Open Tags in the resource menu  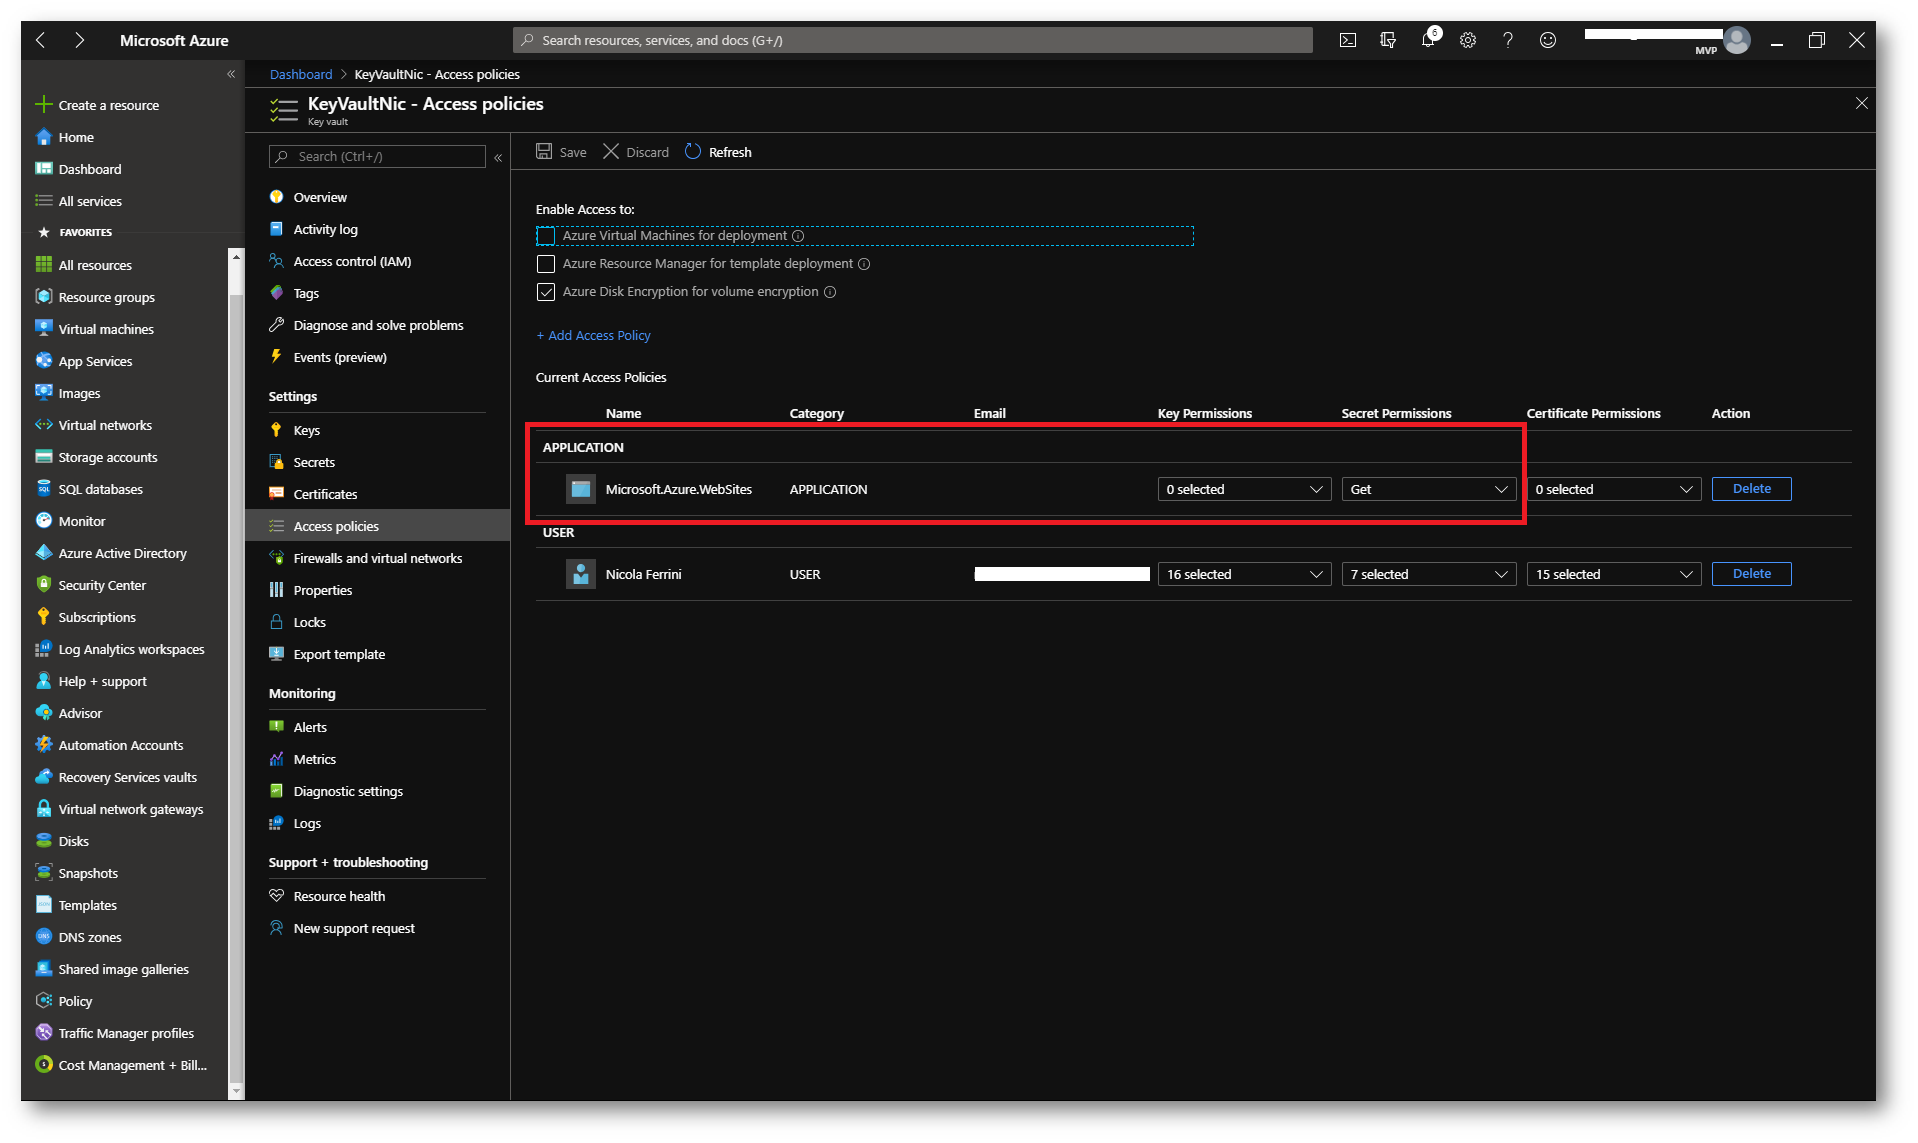click(x=306, y=293)
